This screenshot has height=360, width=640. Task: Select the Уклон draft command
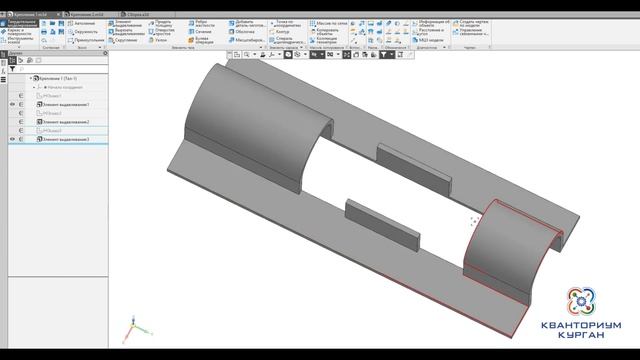(158, 40)
